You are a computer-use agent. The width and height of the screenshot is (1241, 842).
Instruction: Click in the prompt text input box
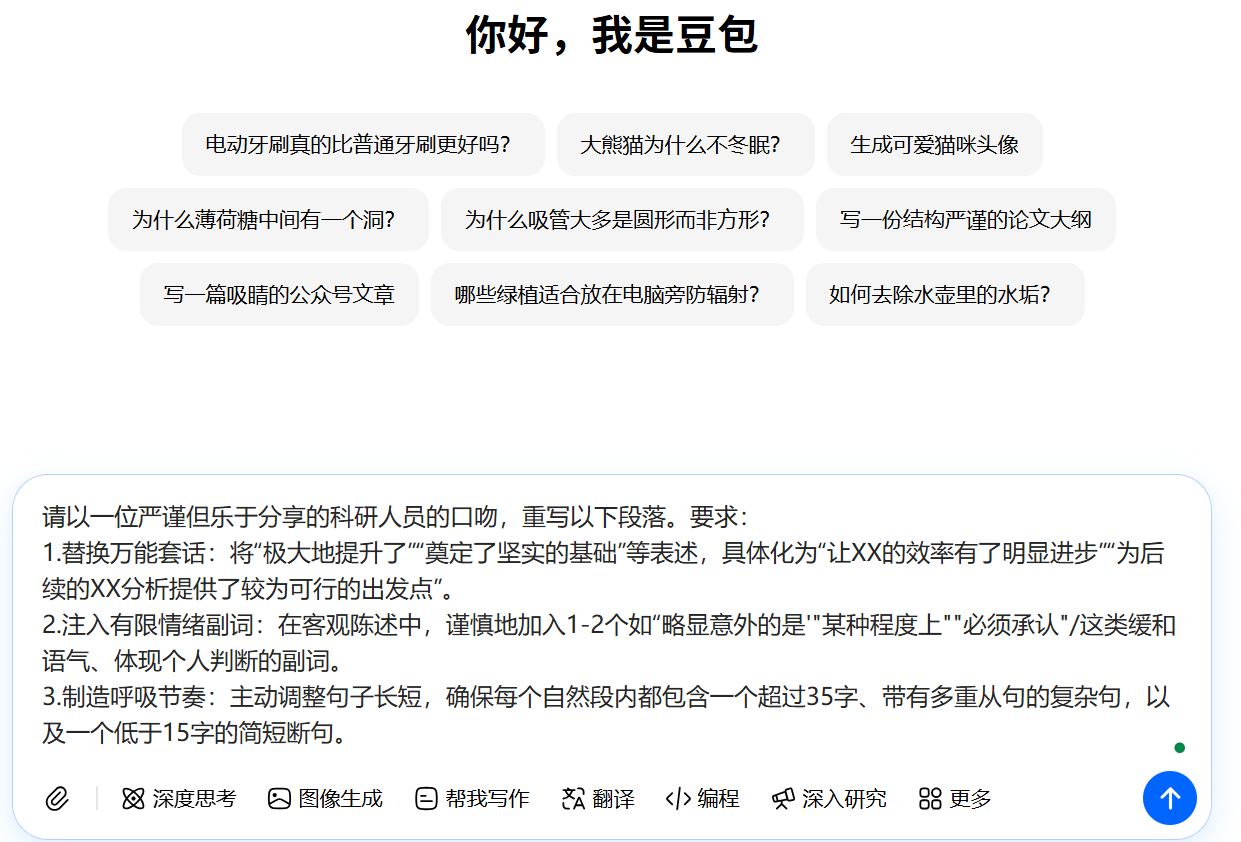[x=610, y=625]
